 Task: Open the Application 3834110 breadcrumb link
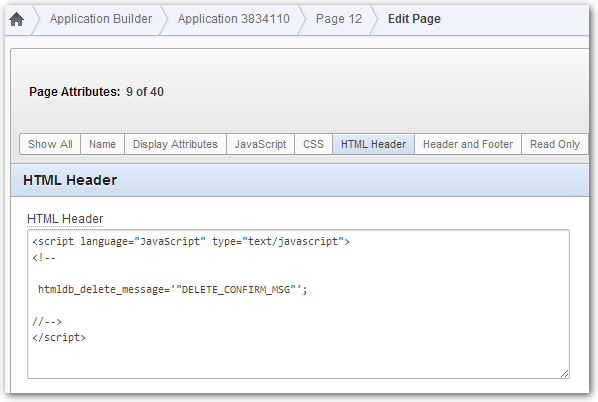pyautogui.click(x=233, y=19)
